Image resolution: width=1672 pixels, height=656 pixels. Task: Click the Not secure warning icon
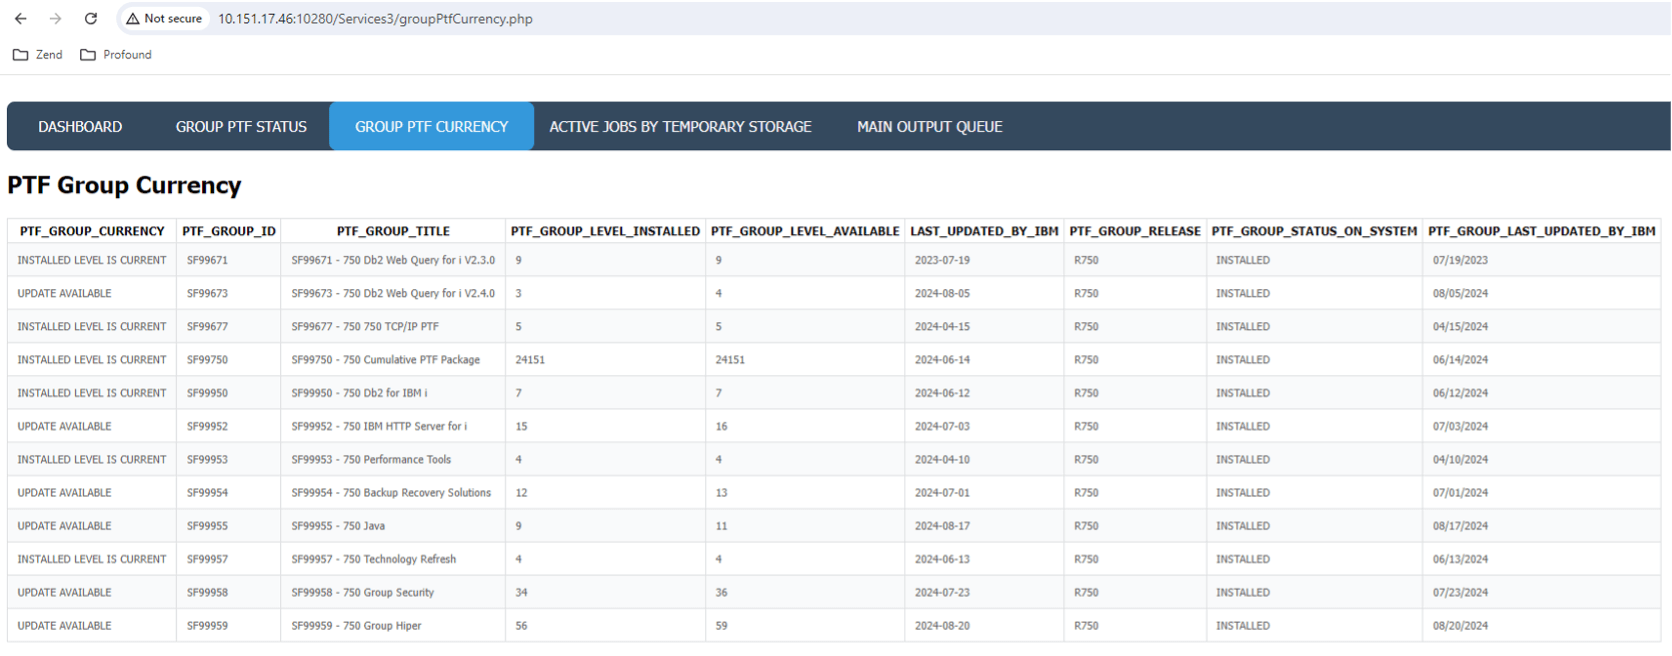[133, 19]
